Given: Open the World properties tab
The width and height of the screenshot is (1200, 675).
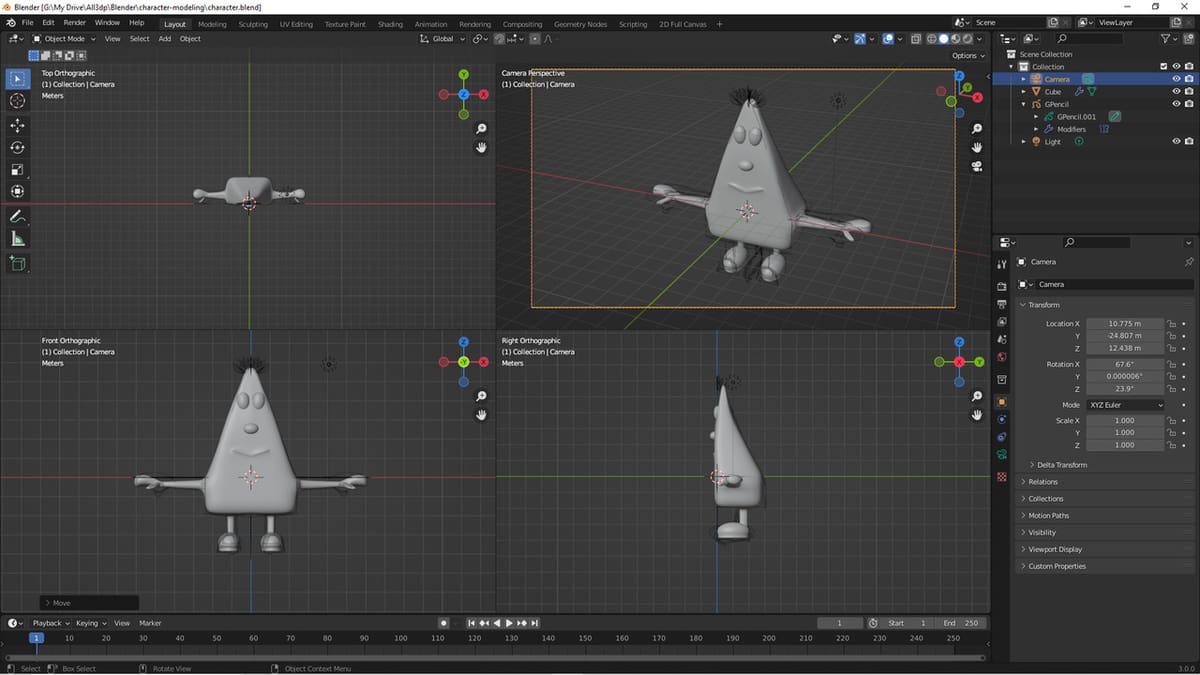Looking at the screenshot, I should coord(1002,357).
